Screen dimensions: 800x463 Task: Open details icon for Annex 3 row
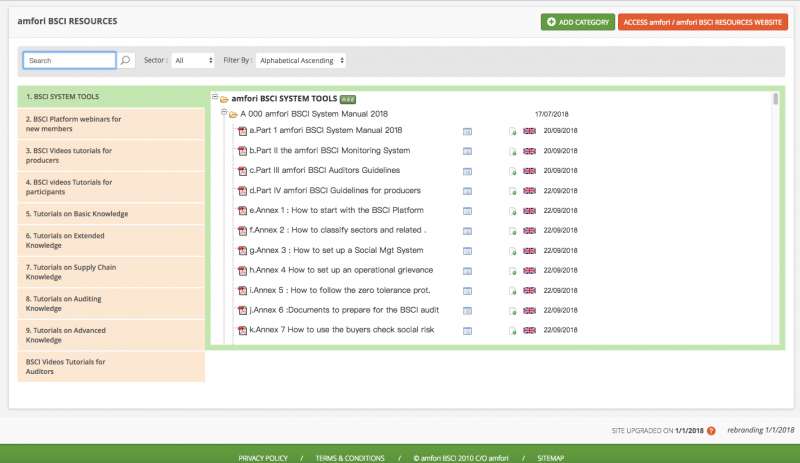click(467, 250)
